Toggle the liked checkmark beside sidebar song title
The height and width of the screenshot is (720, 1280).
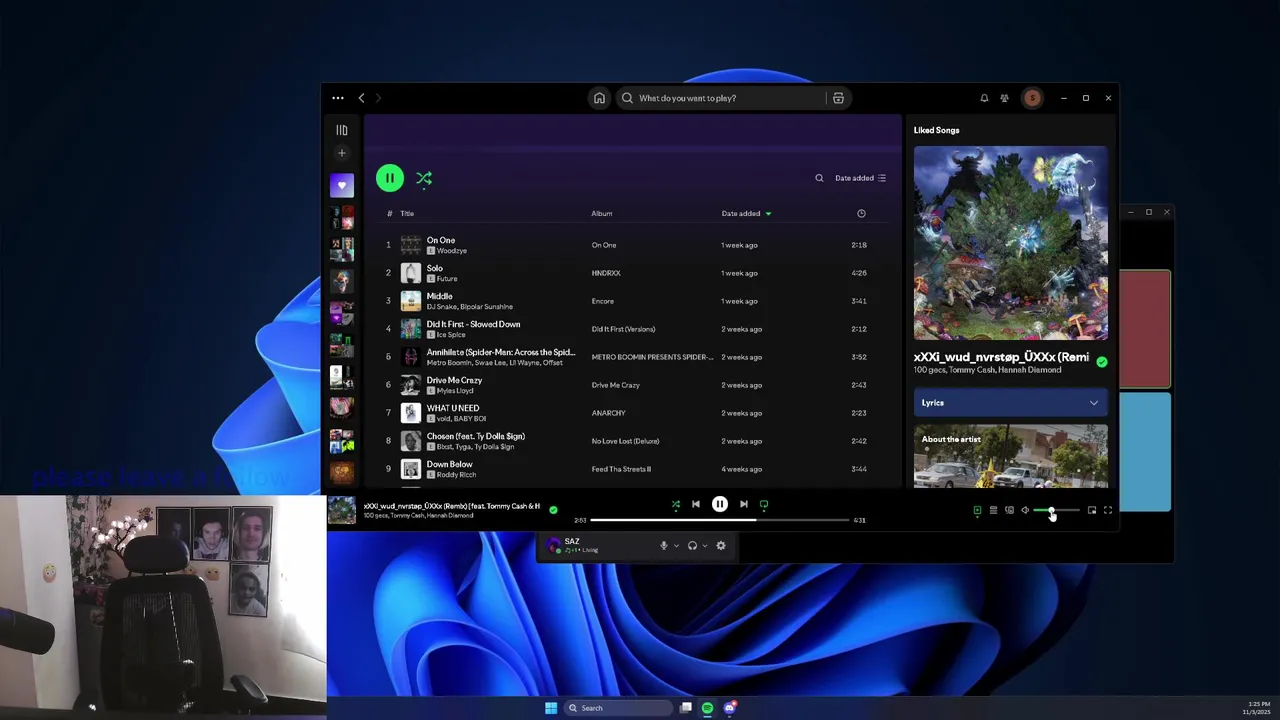[x=1102, y=362]
